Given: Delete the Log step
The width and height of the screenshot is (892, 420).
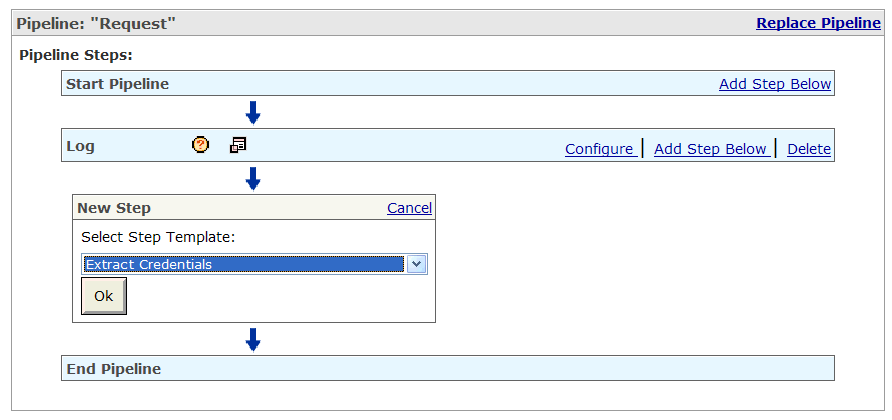Looking at the screenshot, I should 809,149.
